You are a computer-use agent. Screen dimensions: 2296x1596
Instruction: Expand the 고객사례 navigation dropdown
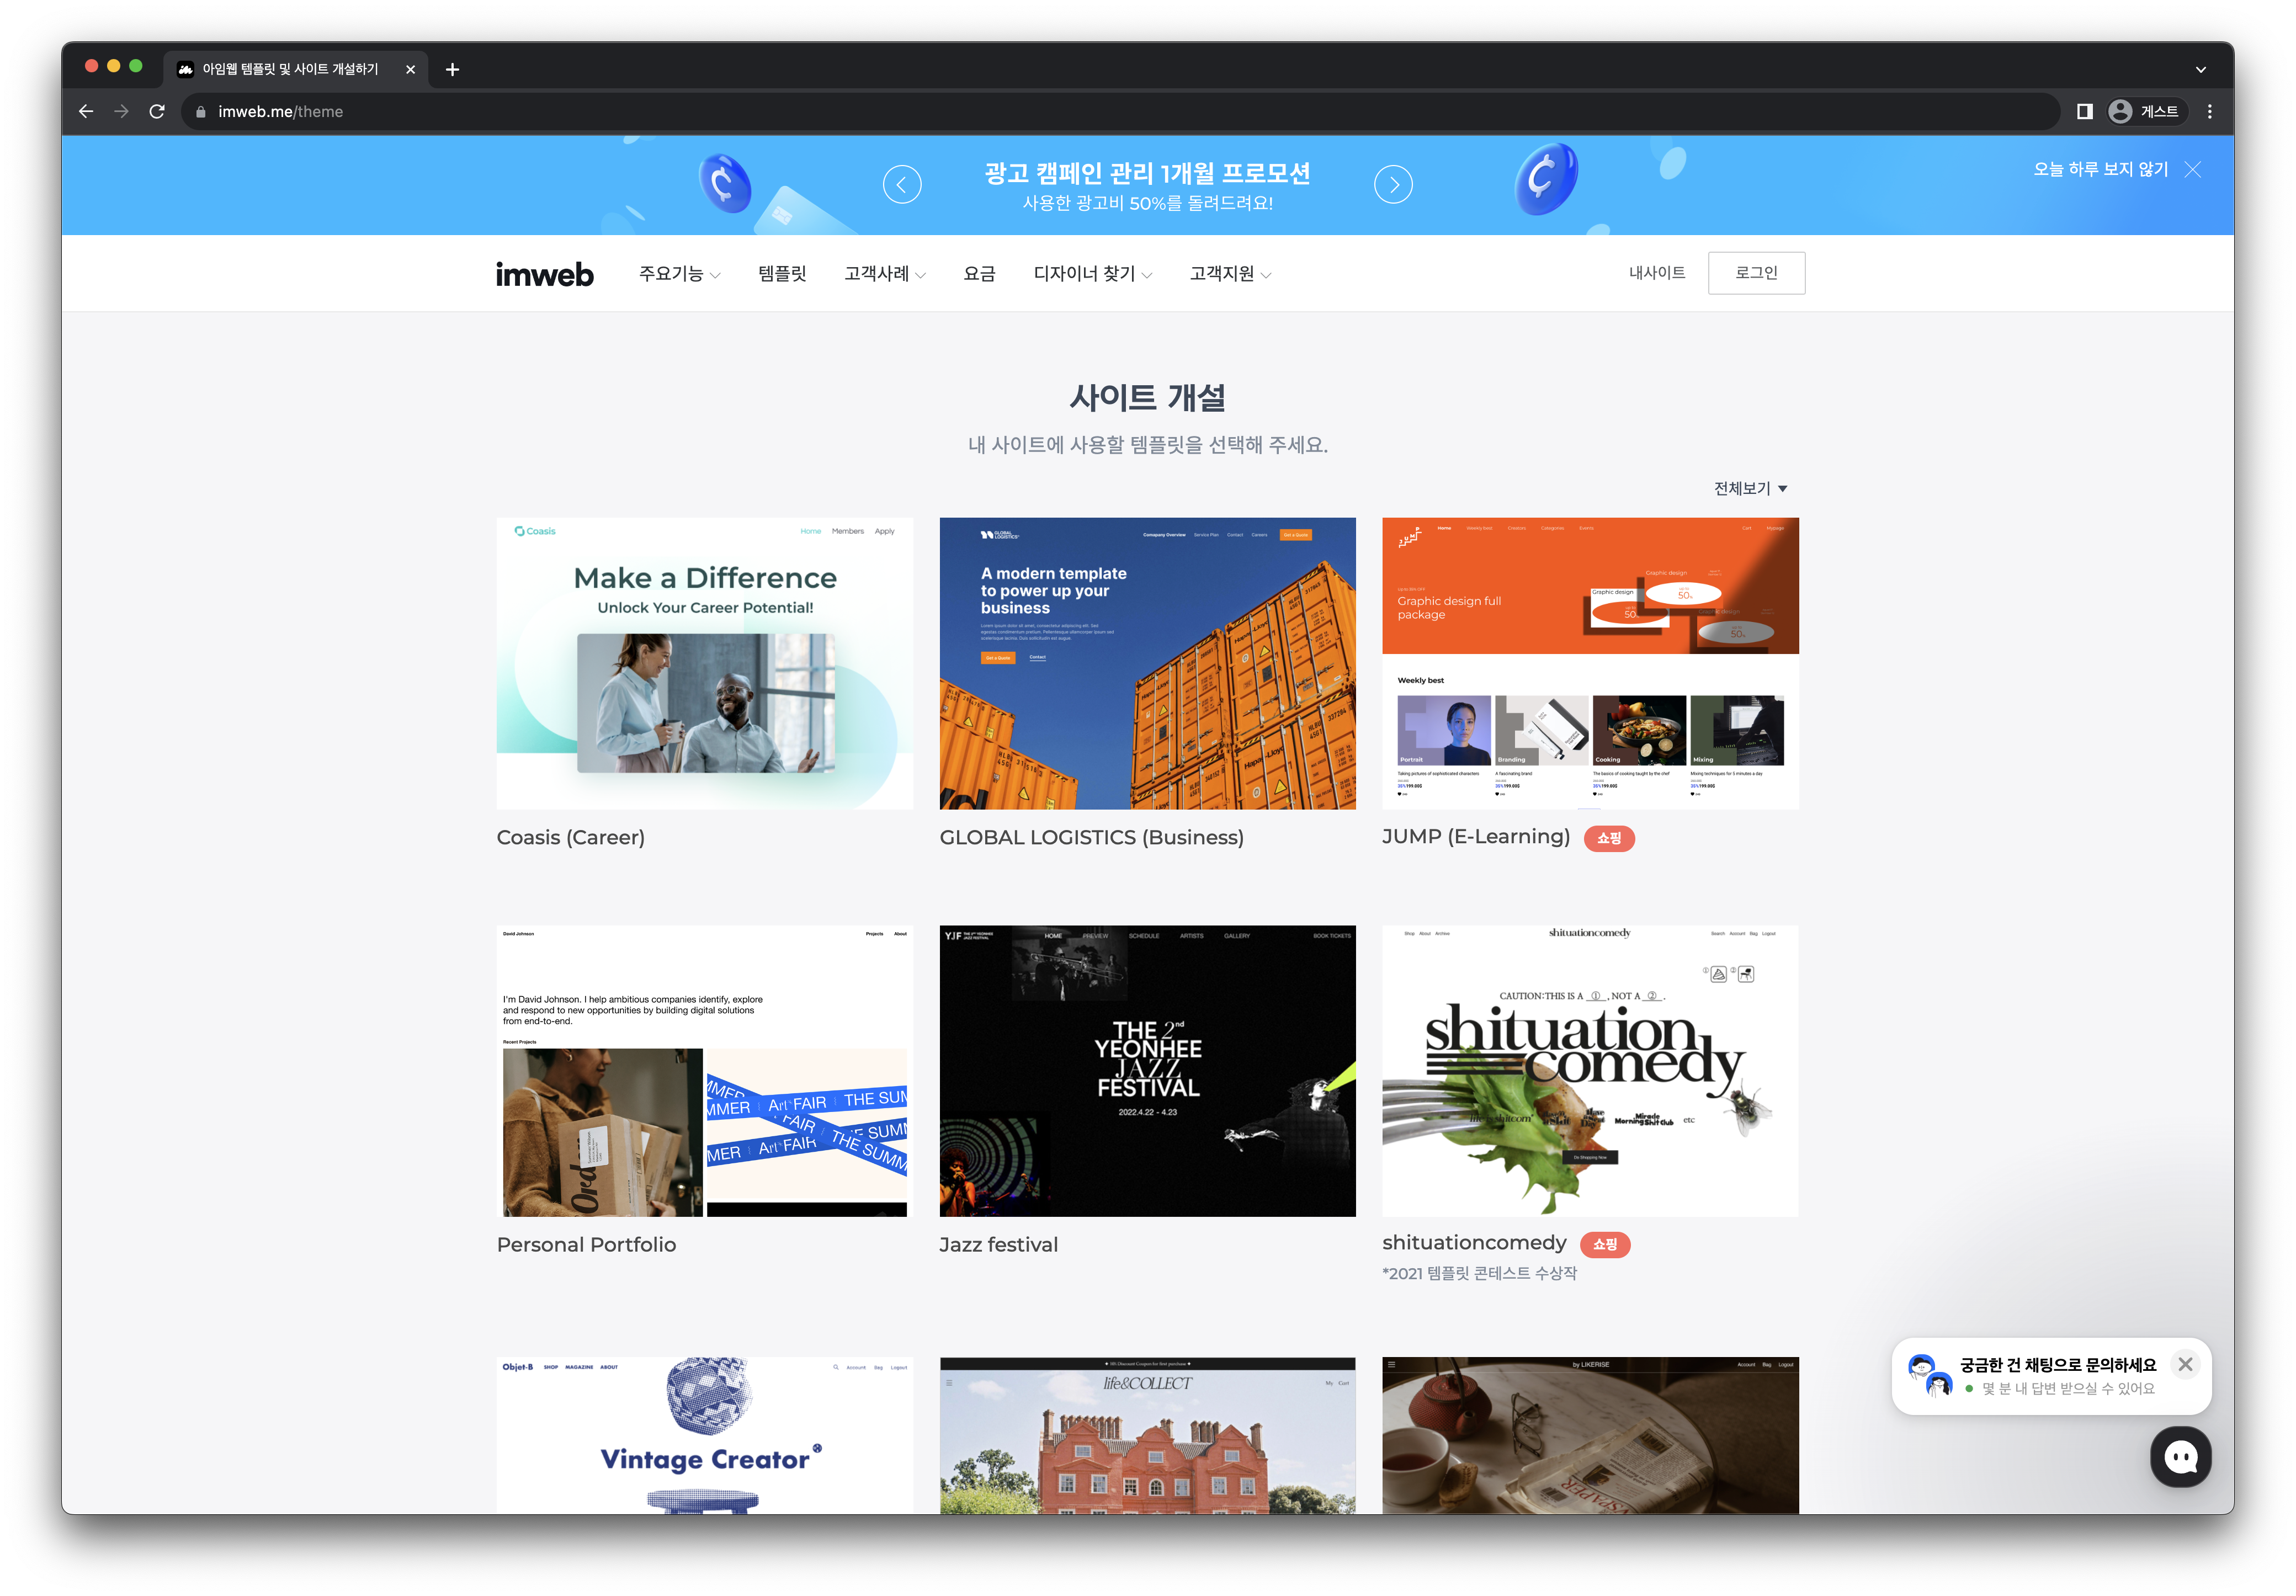[885, 273]
